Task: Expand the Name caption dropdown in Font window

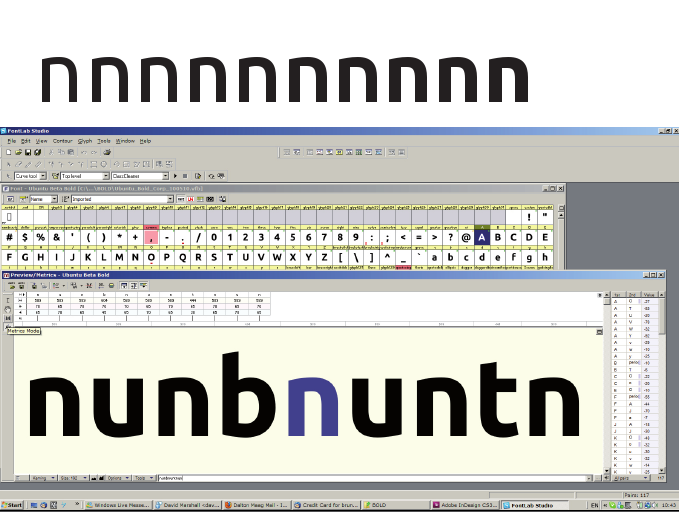Action: (x=54, y=199)
